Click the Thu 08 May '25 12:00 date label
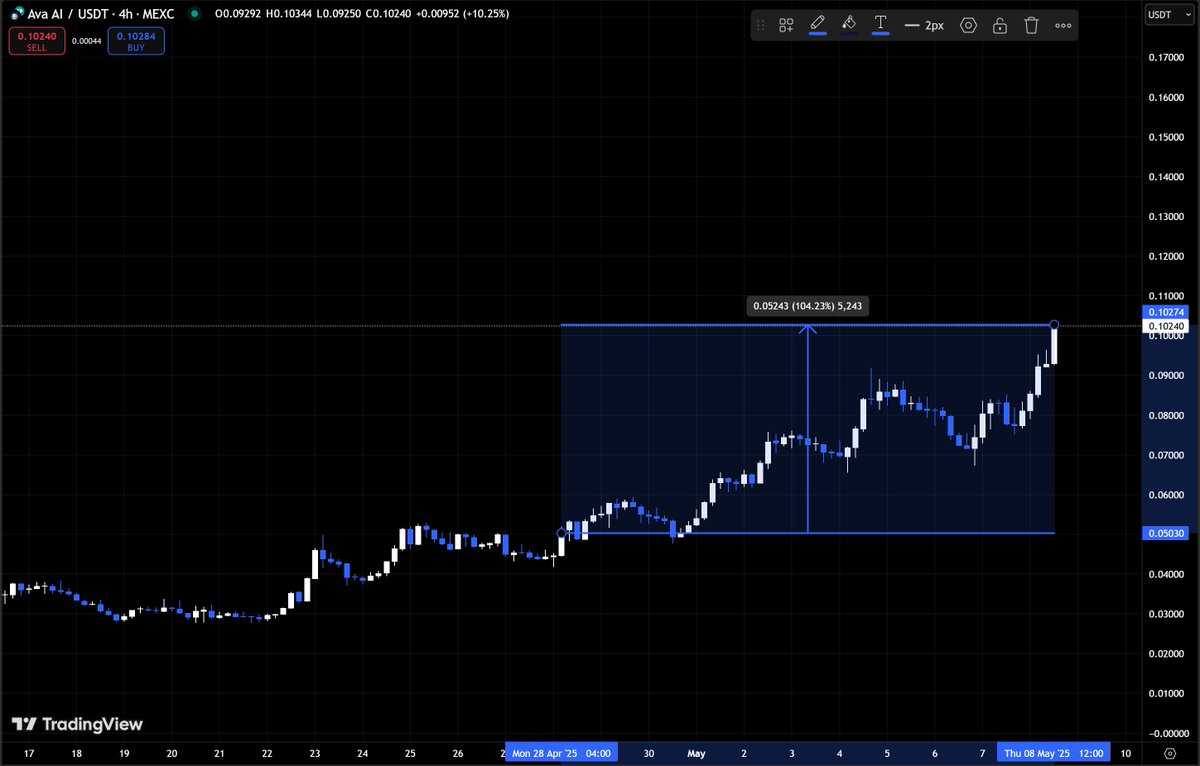 pyautogui.click(x=1055, y=752)
